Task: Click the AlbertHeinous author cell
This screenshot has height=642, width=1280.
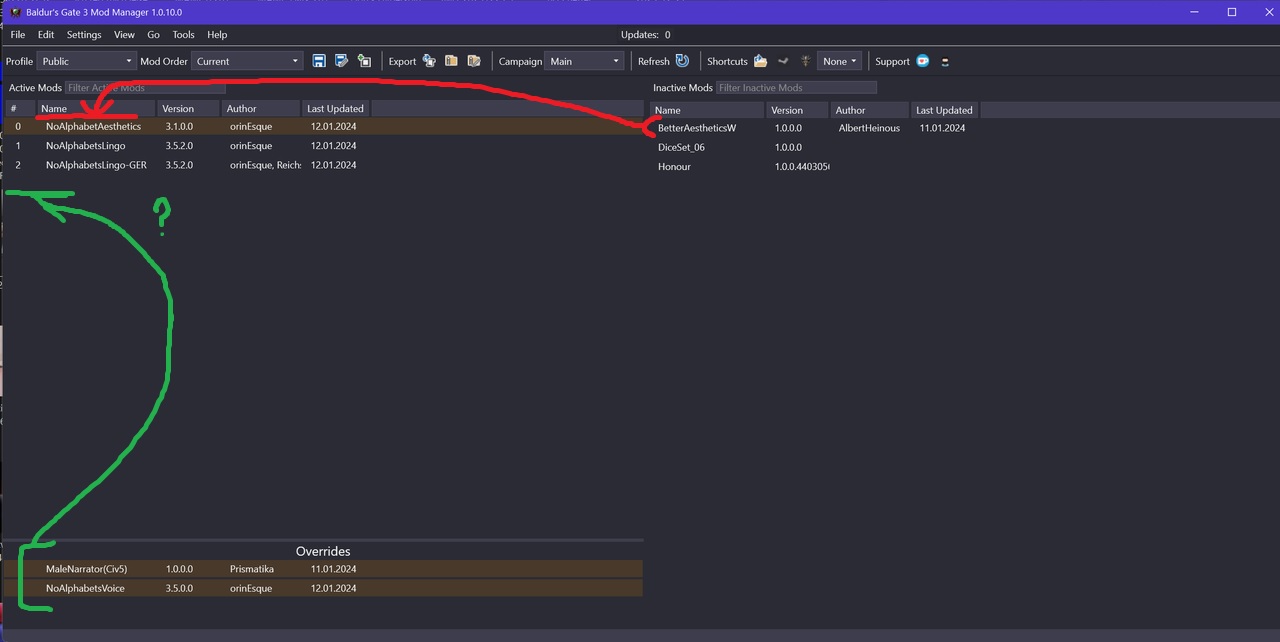Action: (869, 128)
